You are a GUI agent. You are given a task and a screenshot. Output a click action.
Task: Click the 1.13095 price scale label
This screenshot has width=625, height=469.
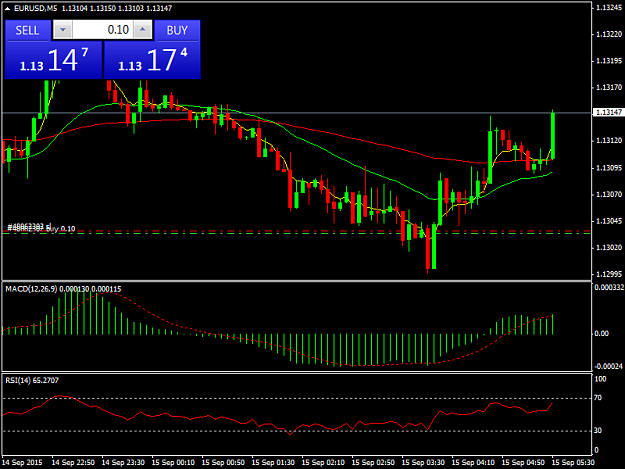pyautogui.click(x=609, y=168)
